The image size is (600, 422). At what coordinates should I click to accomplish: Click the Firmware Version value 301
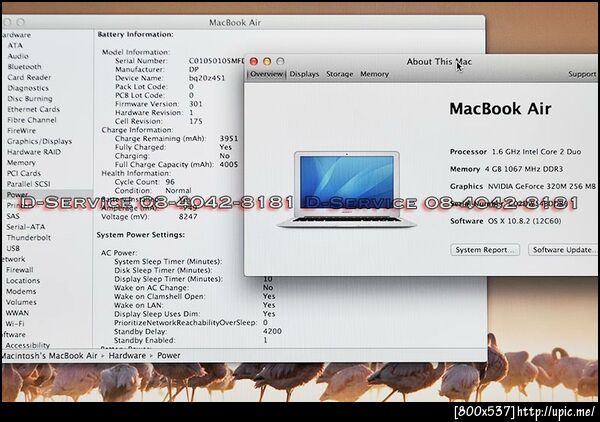(x=196, y=104)
